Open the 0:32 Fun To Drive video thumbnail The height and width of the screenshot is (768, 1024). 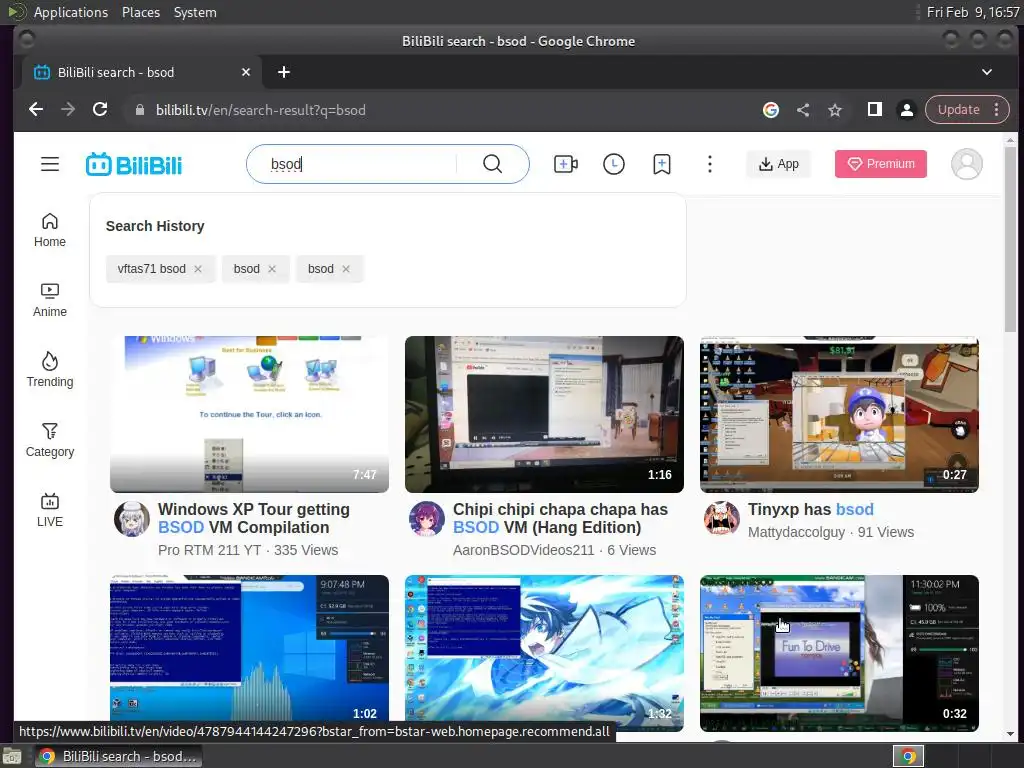tap(839, 653)
